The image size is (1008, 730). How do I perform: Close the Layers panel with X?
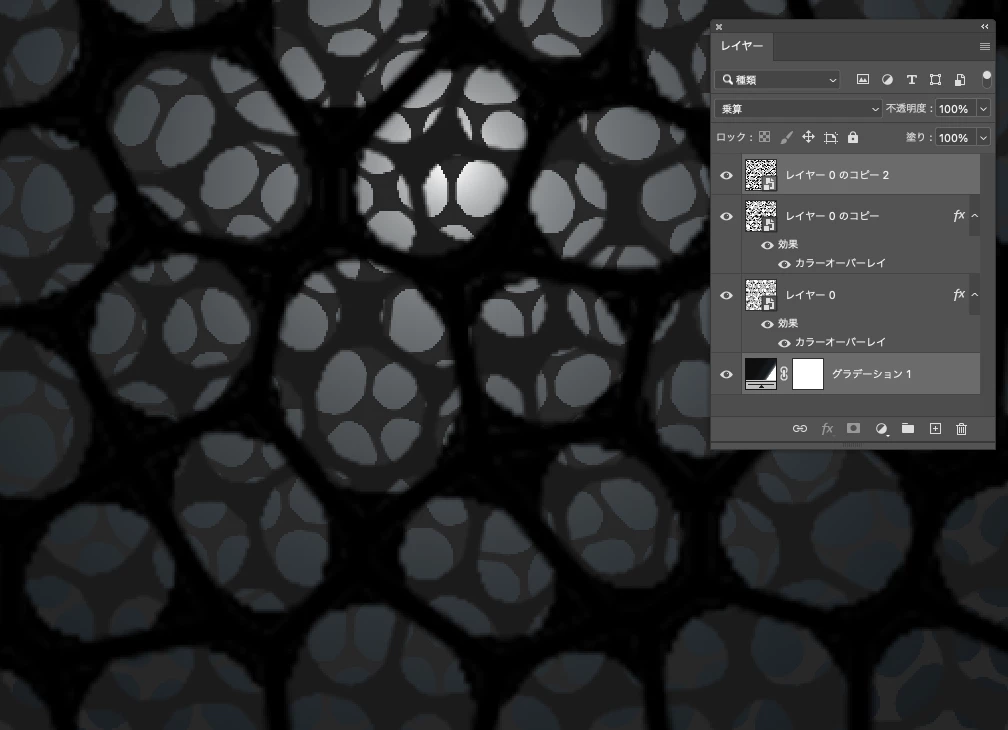(x=719, y=27)
